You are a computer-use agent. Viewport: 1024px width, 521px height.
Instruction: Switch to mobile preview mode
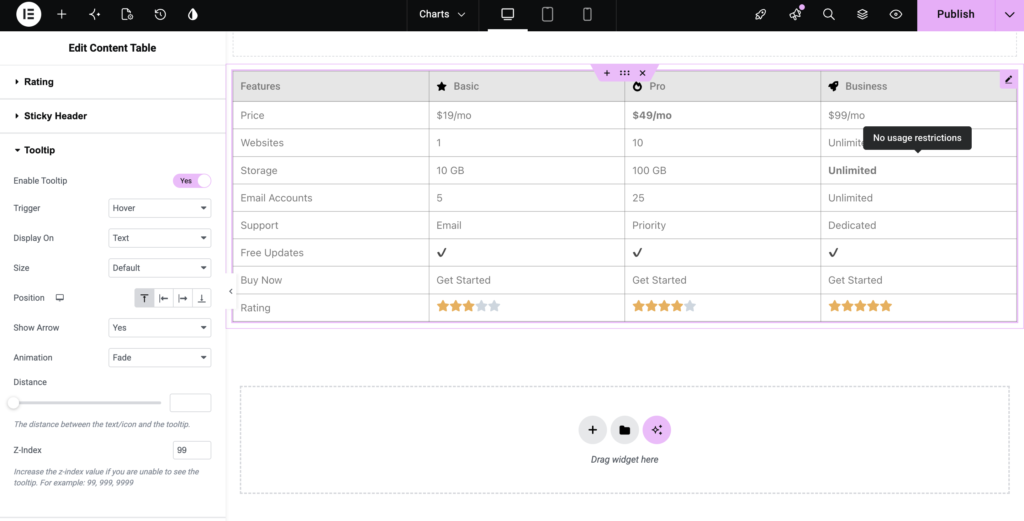tap(587, 14)
